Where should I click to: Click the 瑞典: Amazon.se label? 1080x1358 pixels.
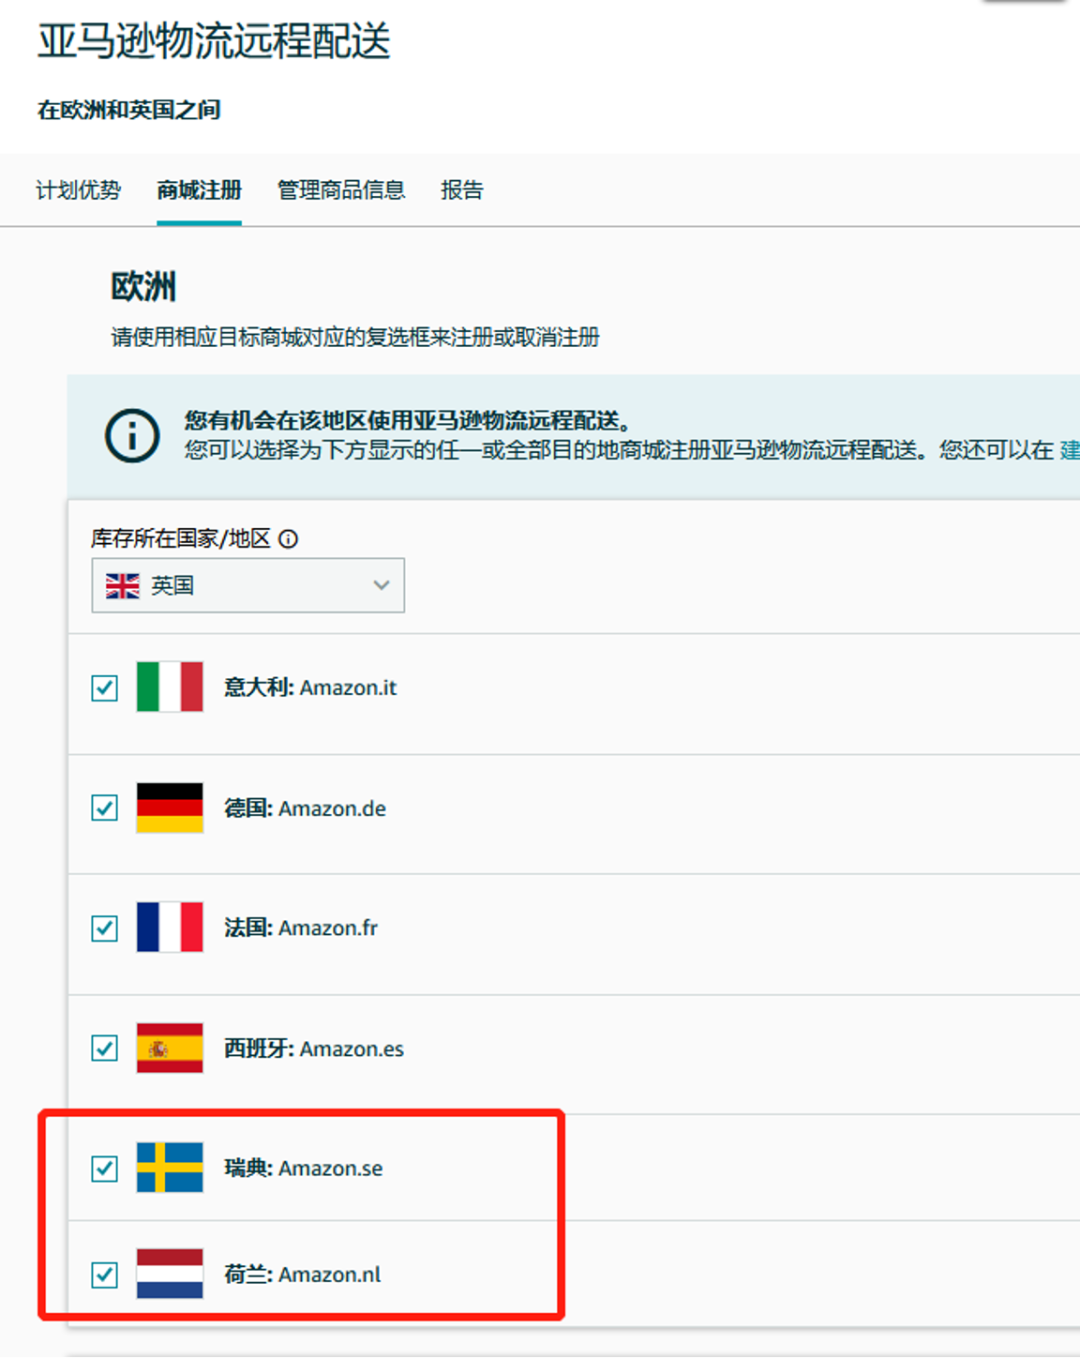pyautogui.click(x=303, y=1168)
